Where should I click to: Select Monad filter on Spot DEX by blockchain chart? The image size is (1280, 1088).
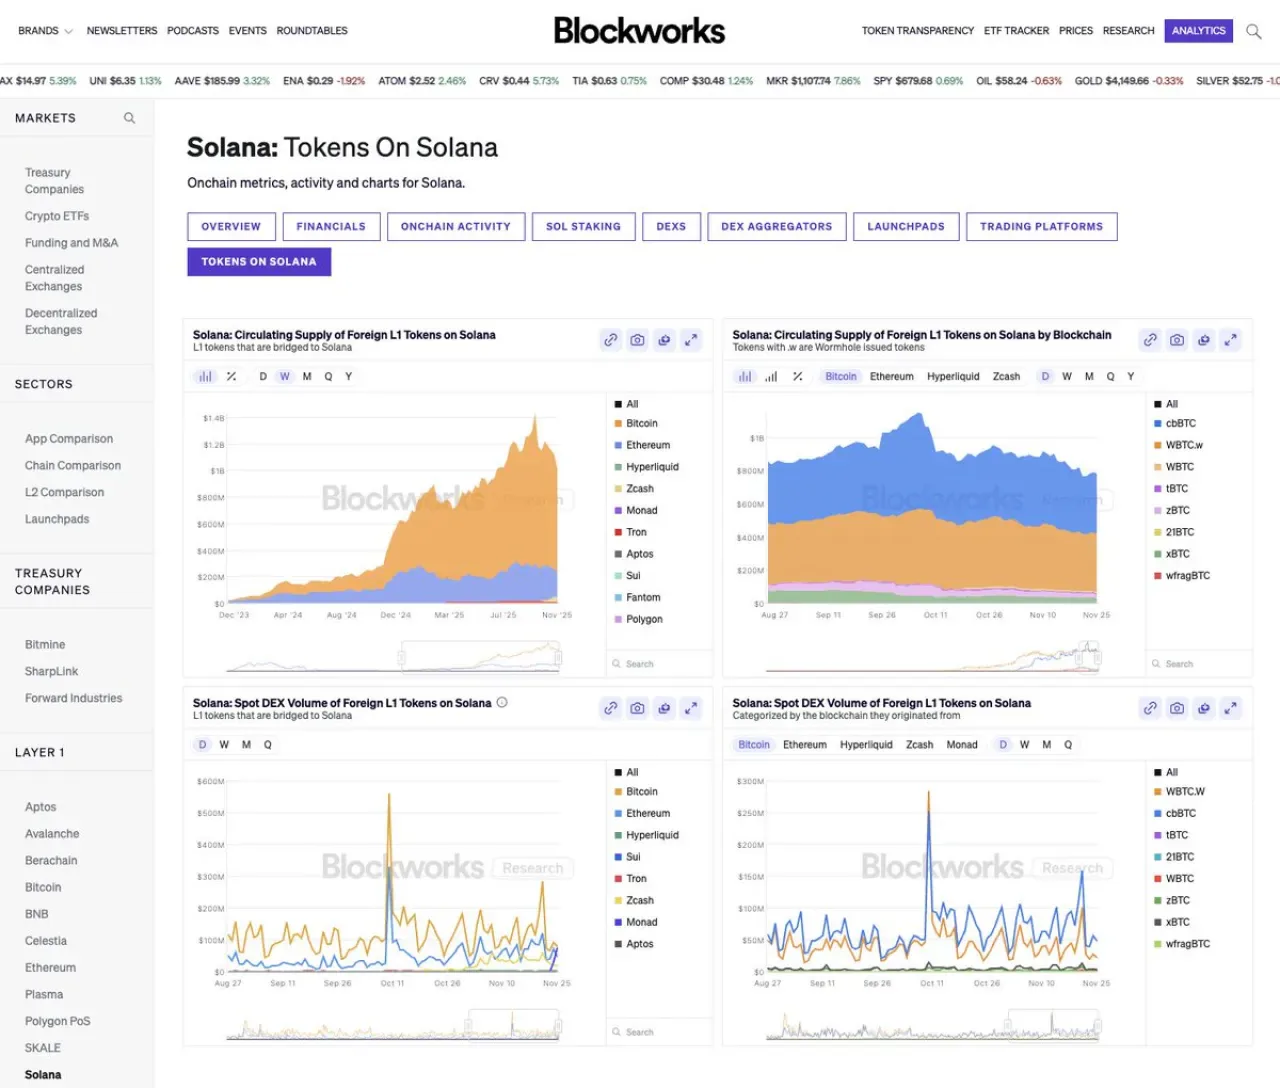962,745
